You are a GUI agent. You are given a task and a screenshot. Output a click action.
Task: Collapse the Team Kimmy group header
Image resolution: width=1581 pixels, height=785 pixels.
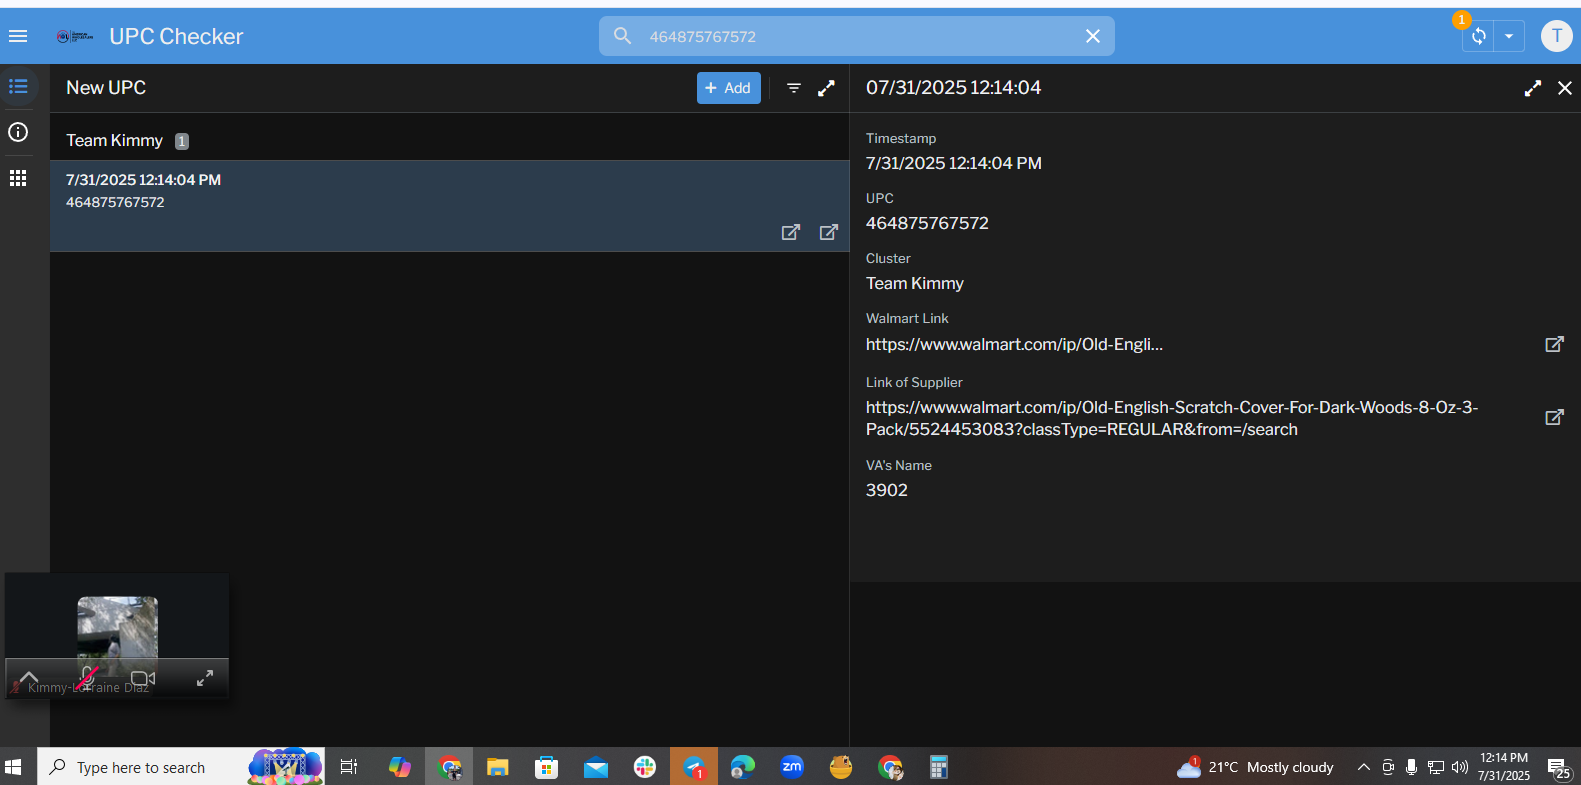tap(450, 141)
